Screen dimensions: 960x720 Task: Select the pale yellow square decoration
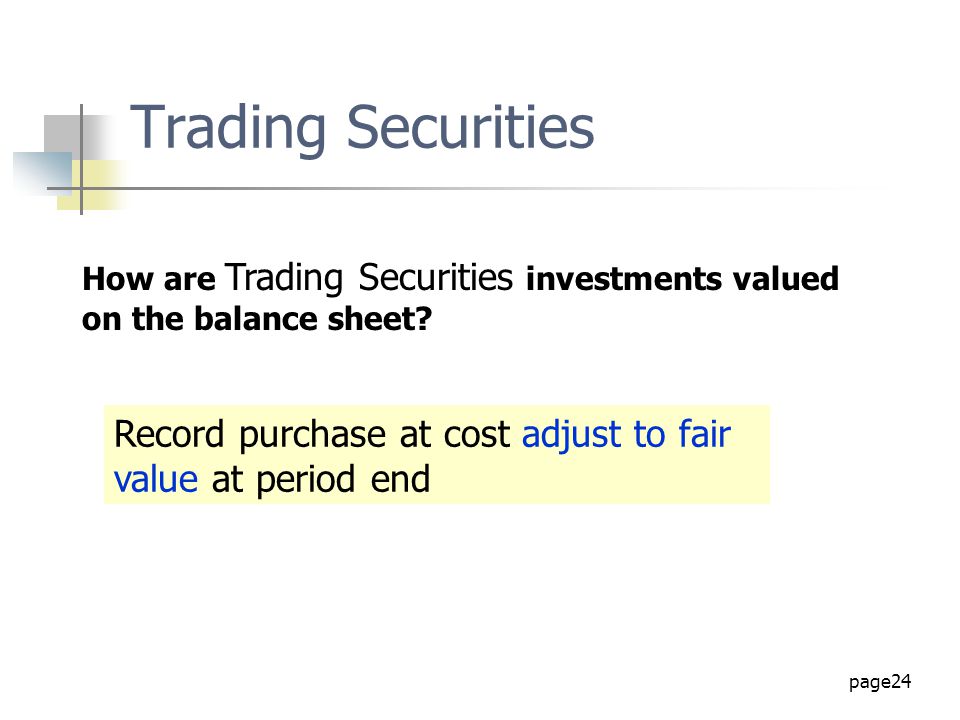pos(92,185)
